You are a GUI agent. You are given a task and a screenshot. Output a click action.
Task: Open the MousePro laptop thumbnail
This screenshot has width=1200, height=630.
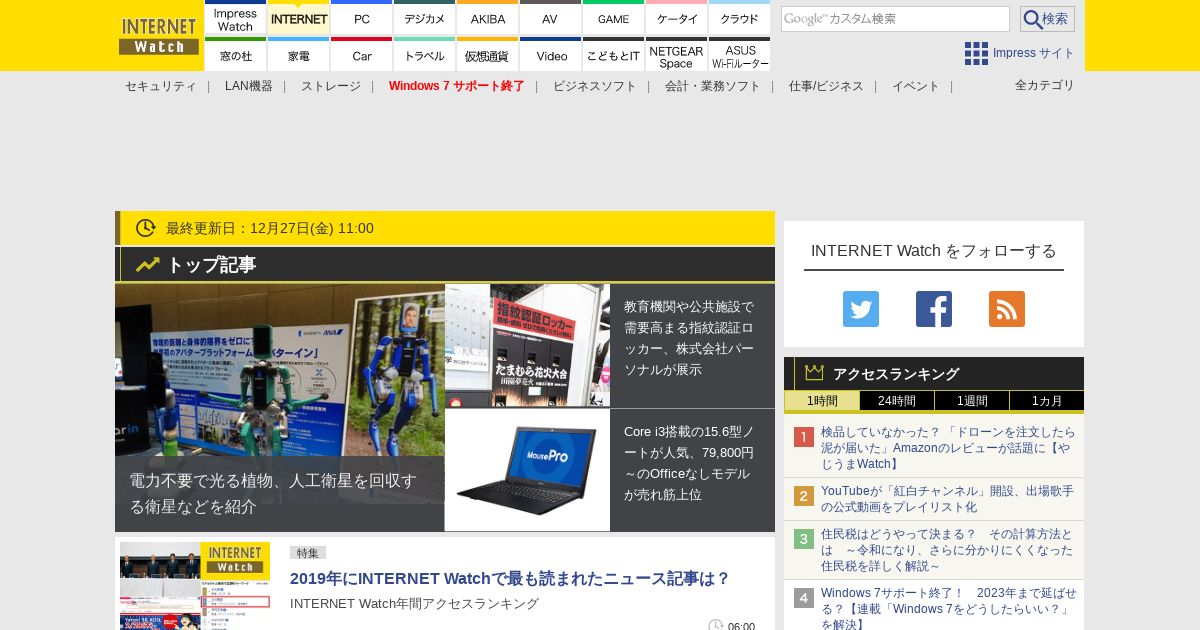pyautogui.click(x=527, y=470)
